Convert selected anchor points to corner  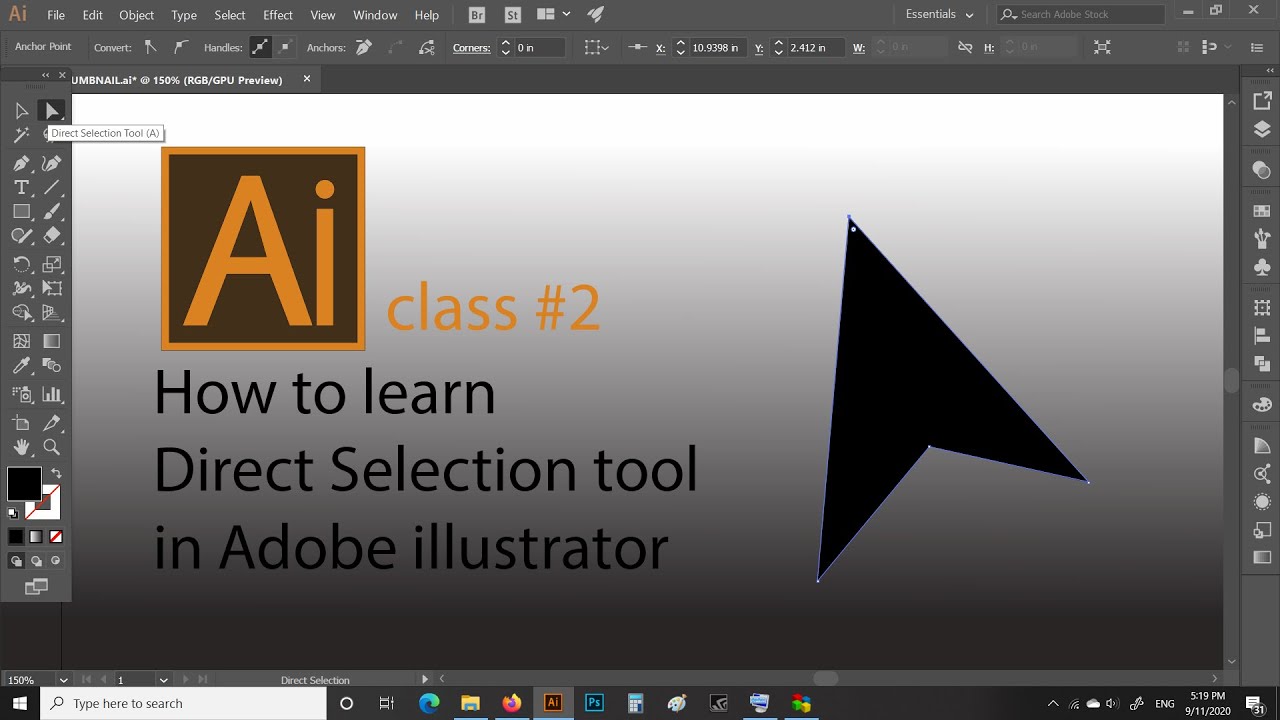[150, 47]
